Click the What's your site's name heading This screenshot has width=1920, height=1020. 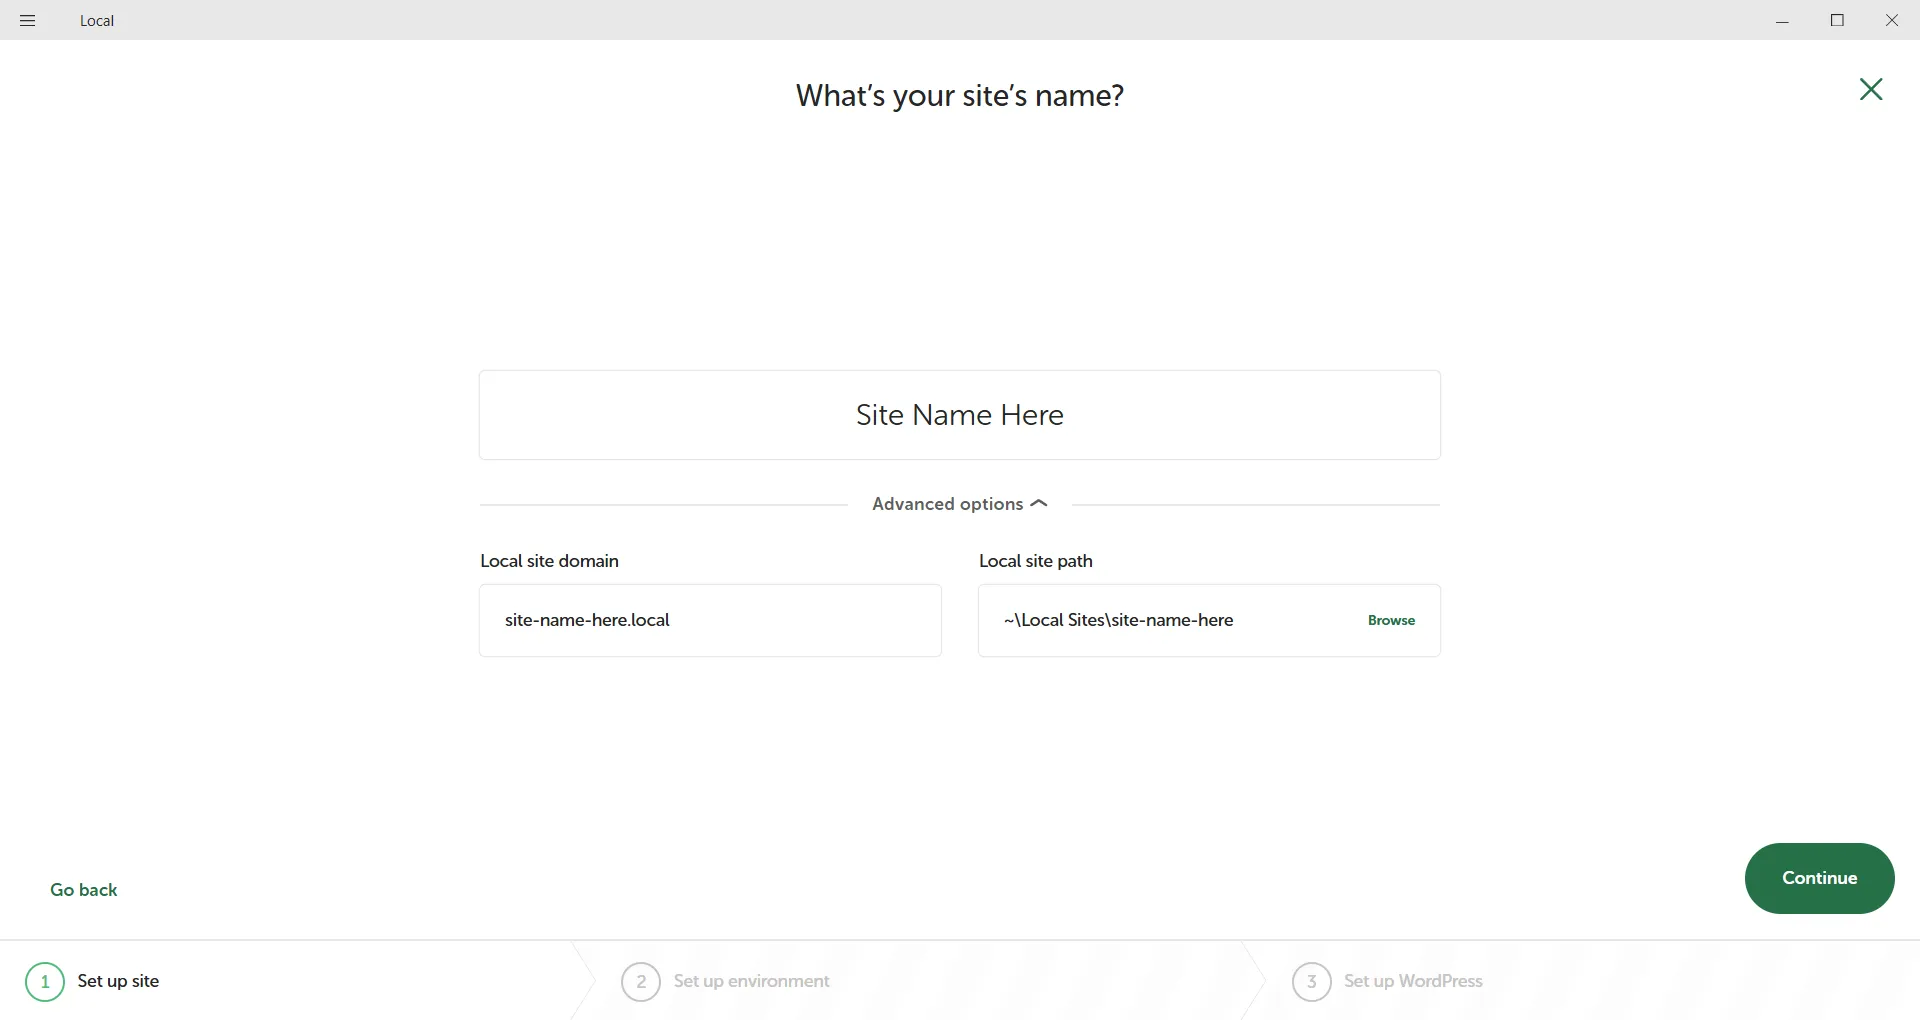tap(960, 96)
